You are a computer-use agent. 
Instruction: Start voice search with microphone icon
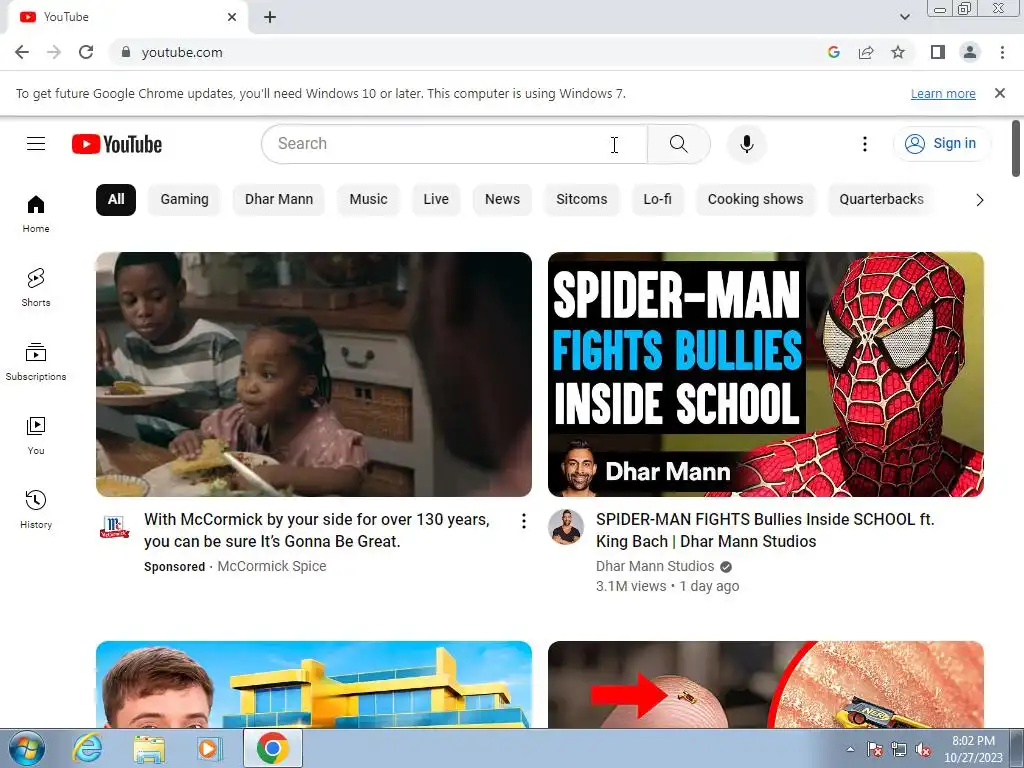(746, 144)
